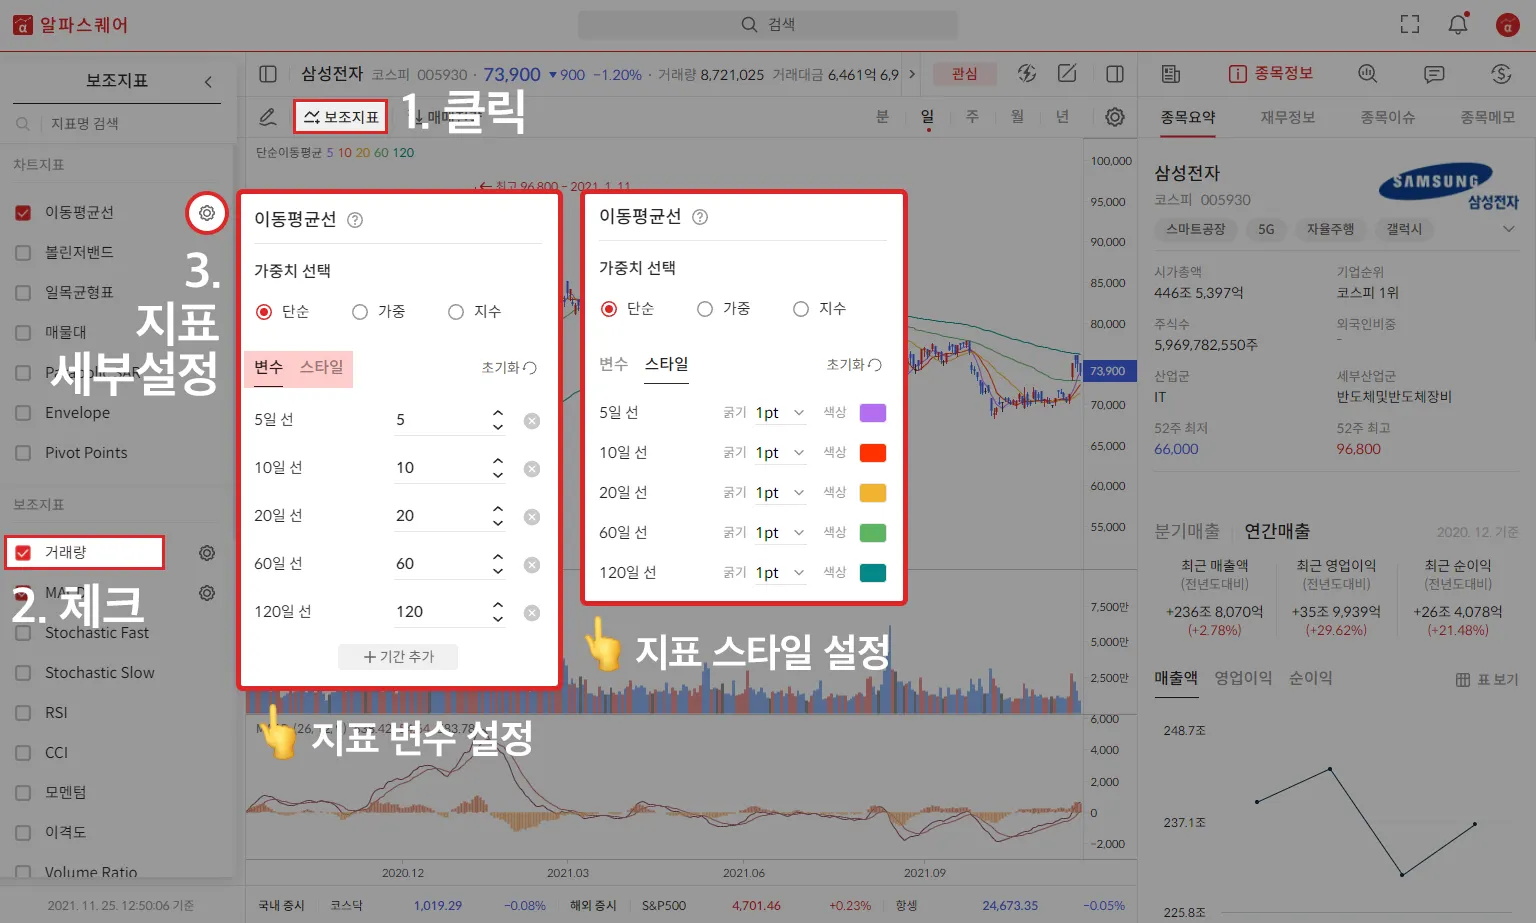Open settings gear for 이동평균선 indicator
1536x923 pixels.
pyautogui.click(x=207, y=213)
